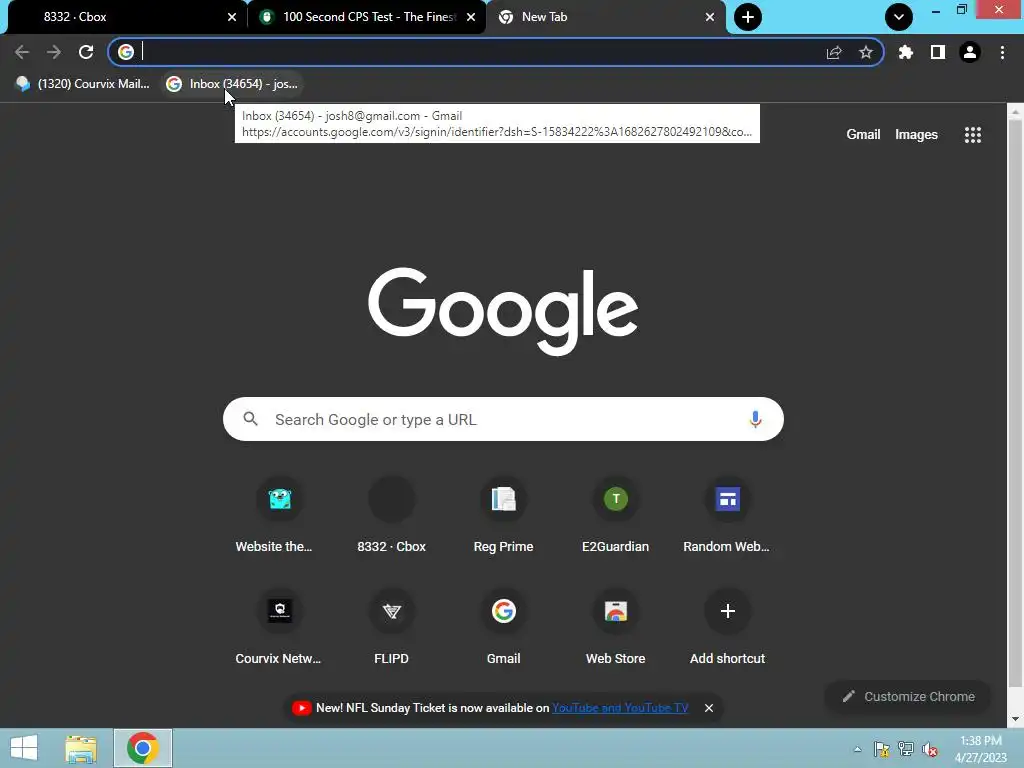Open the Chrome three-dot menu
This screenshot has width=1024, height=768.
[1002, 52]
